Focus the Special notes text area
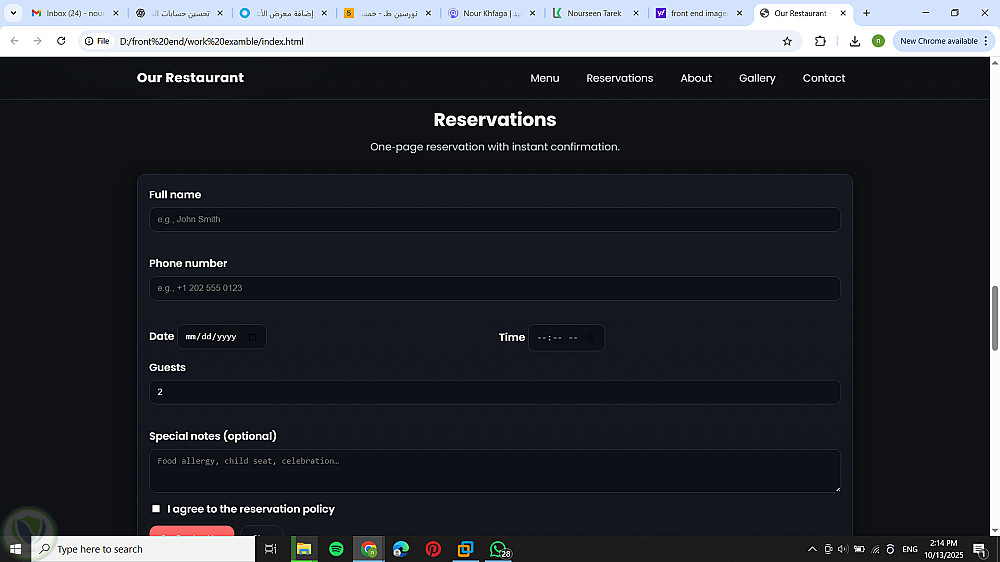 (x=494, y=471)
